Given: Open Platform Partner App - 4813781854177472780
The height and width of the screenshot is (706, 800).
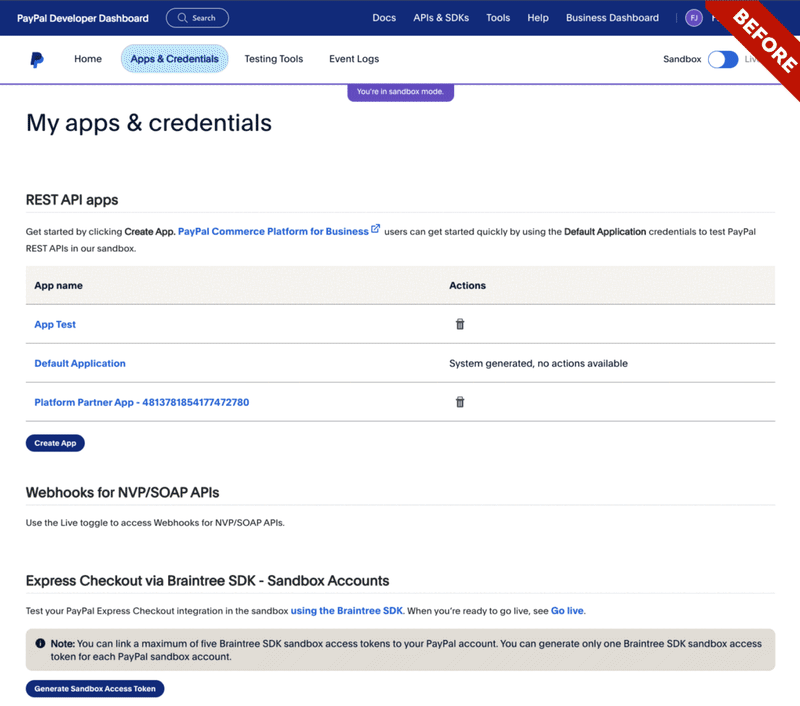Looking at the screenshot, I should tap(142, 402).
